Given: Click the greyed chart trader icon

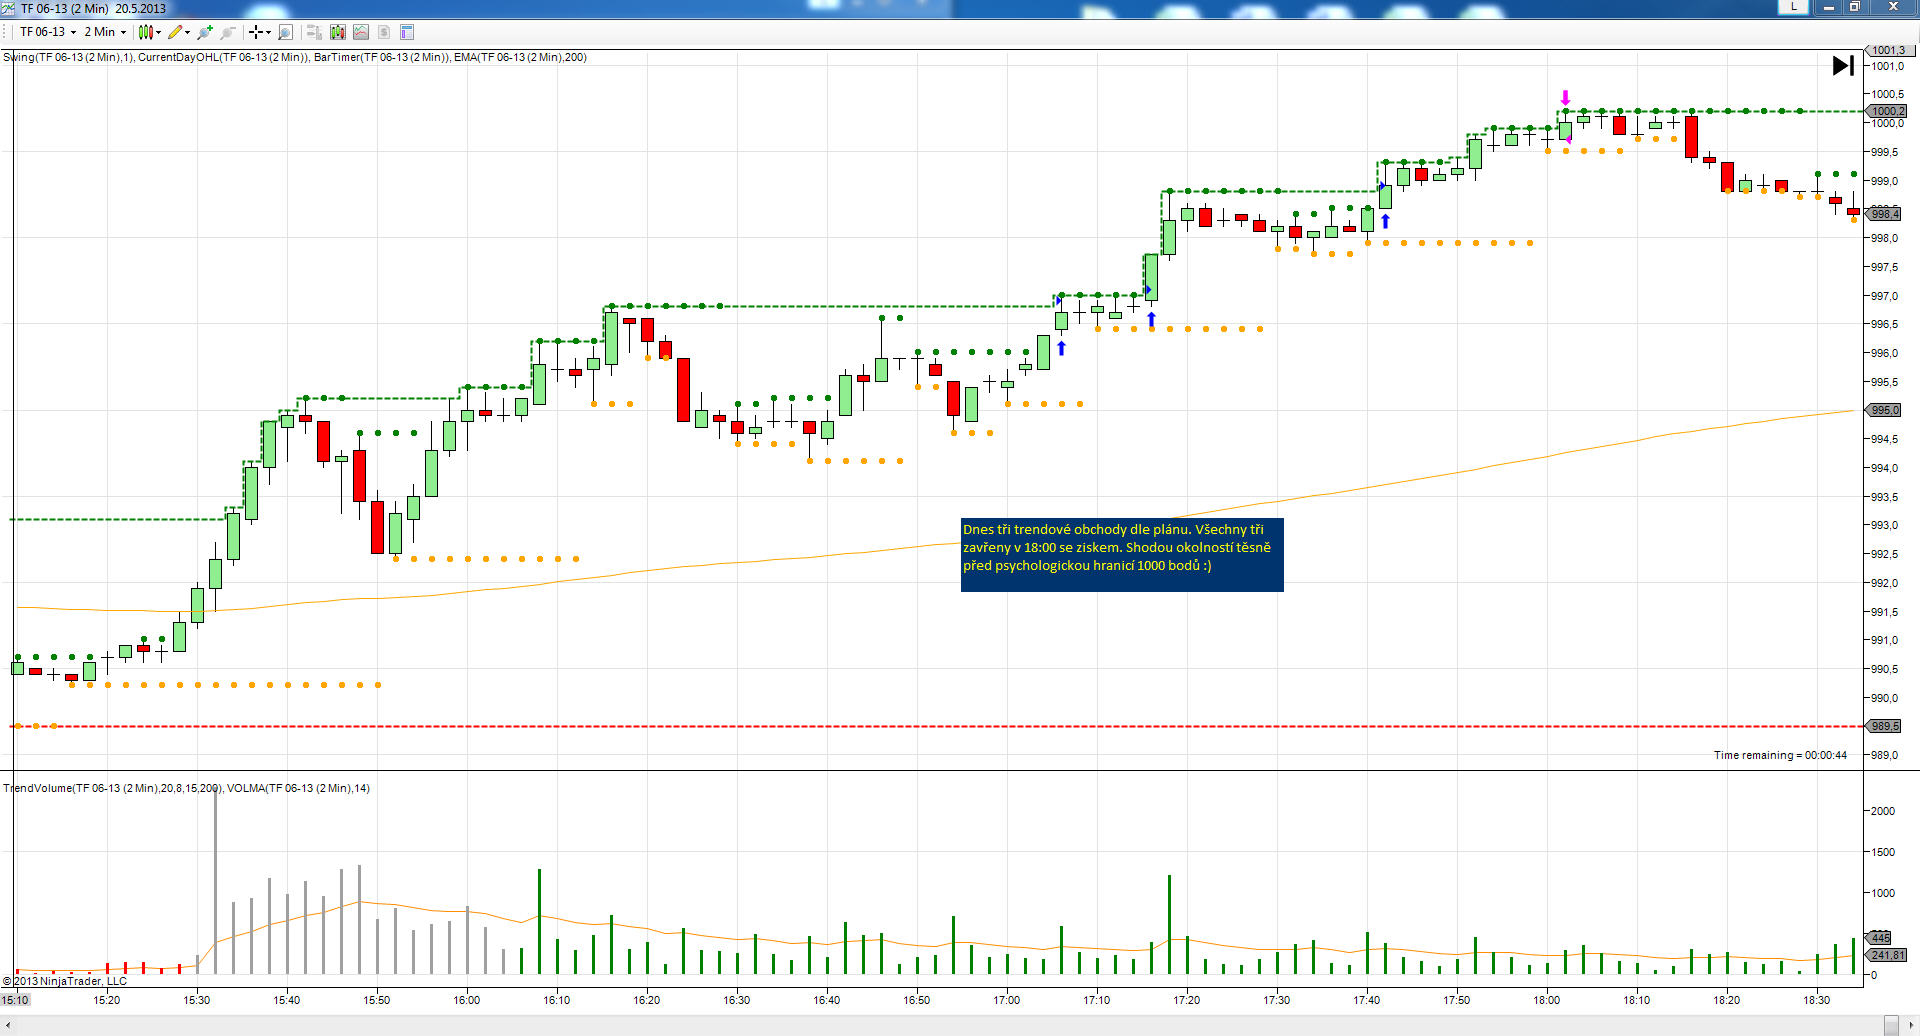Looking at the screenshot, I should pos(314,32).
